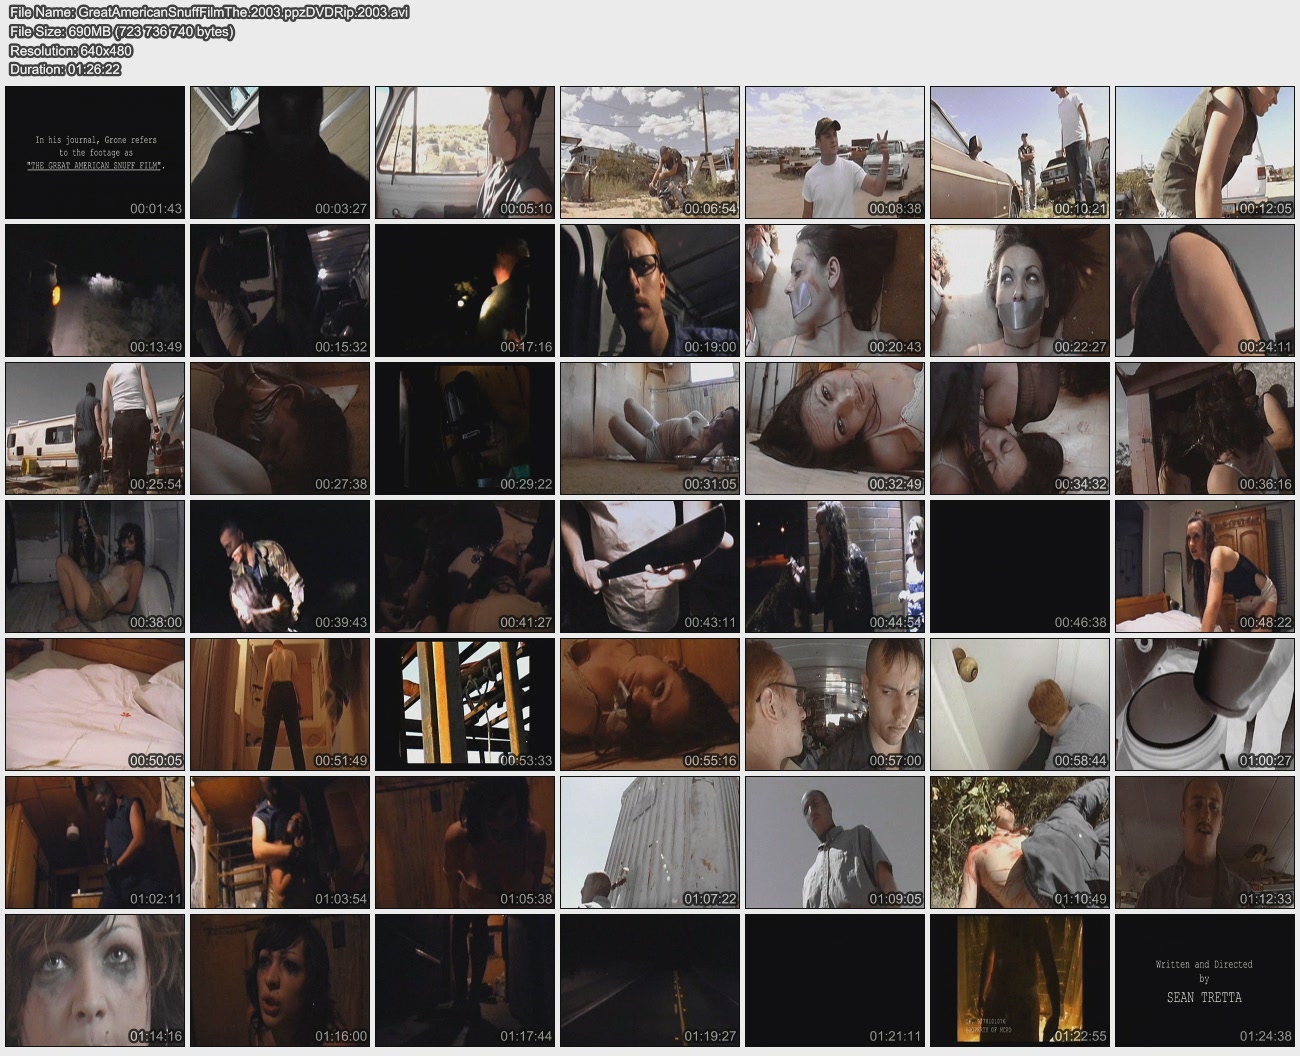Select the frame stamped 00:34:32

pos(1020,428)
